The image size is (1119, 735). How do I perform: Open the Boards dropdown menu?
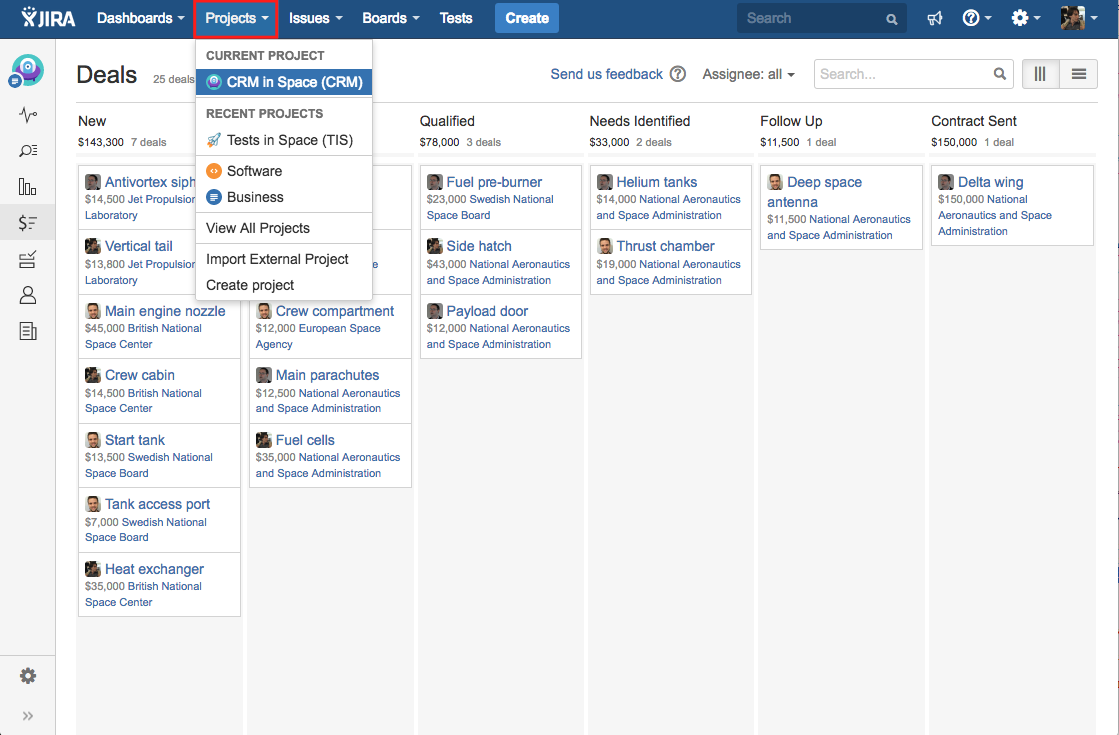coord(390,19)
